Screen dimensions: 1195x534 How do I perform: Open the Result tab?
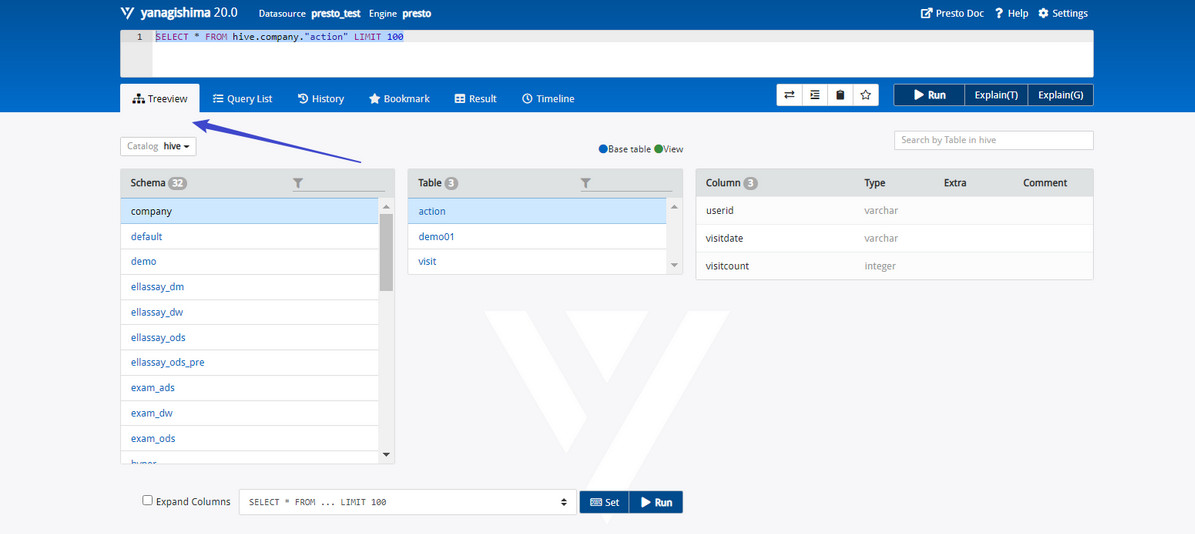tap(476, 98)
